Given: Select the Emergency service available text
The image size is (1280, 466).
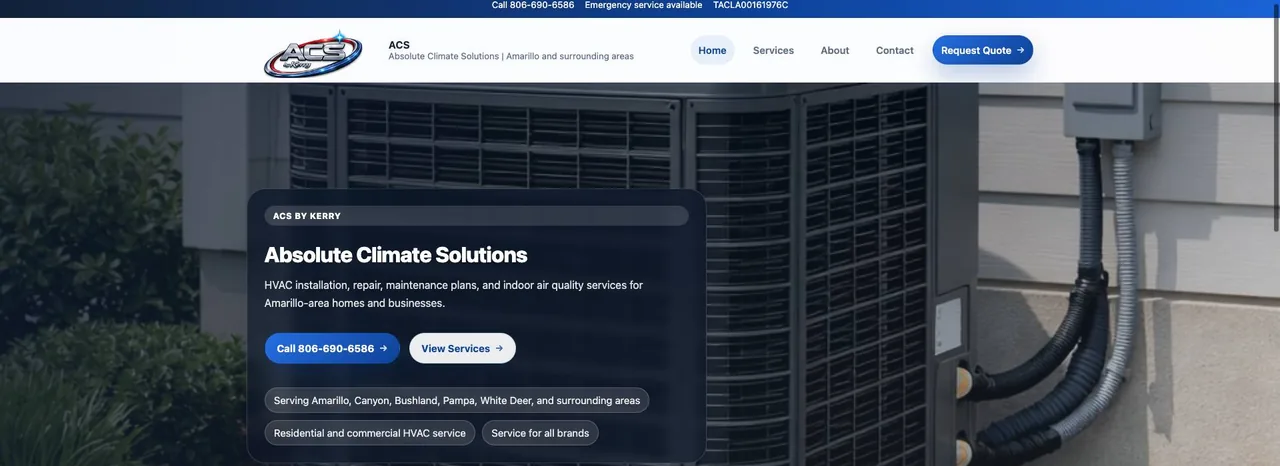Looking at the screenshot, I should tap(643, 5).
